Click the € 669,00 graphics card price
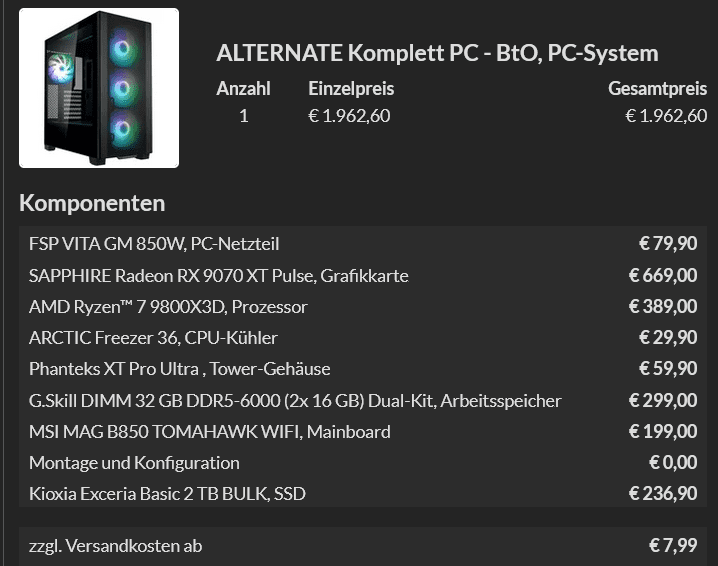 [x=662, y=275]
